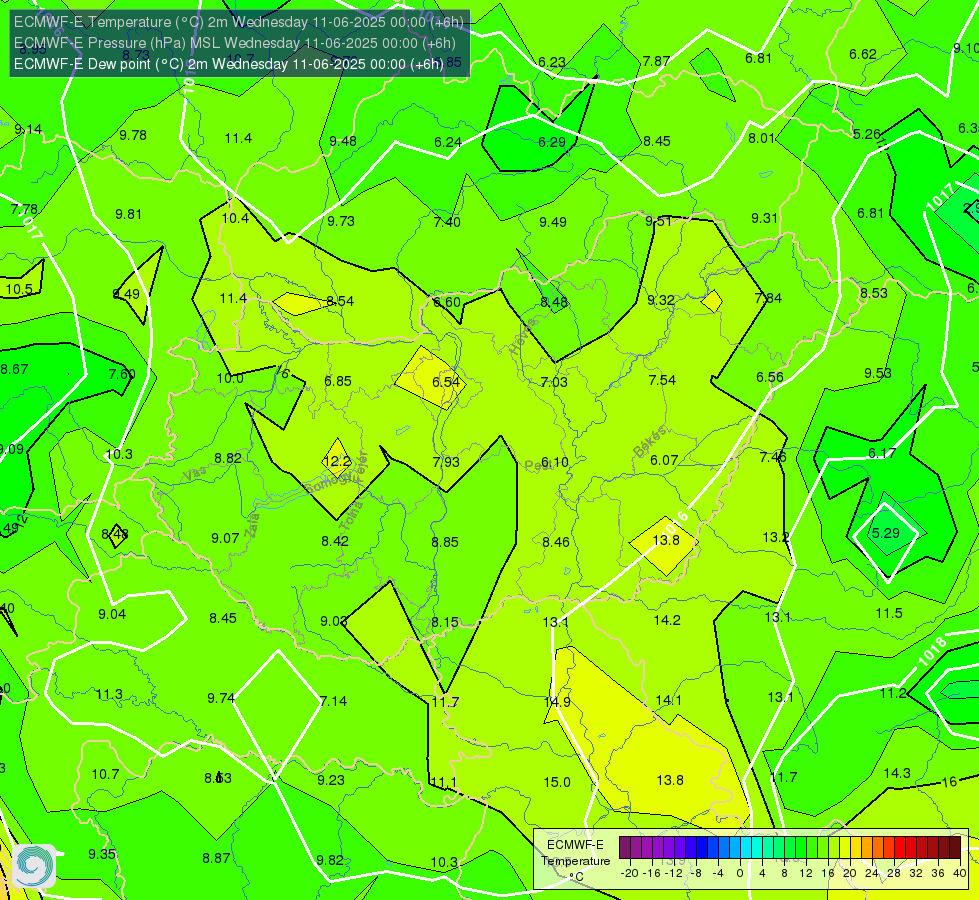Click the 11.1 dew point value
This screenshot has width=979, height=900.
tap(444, 783)
